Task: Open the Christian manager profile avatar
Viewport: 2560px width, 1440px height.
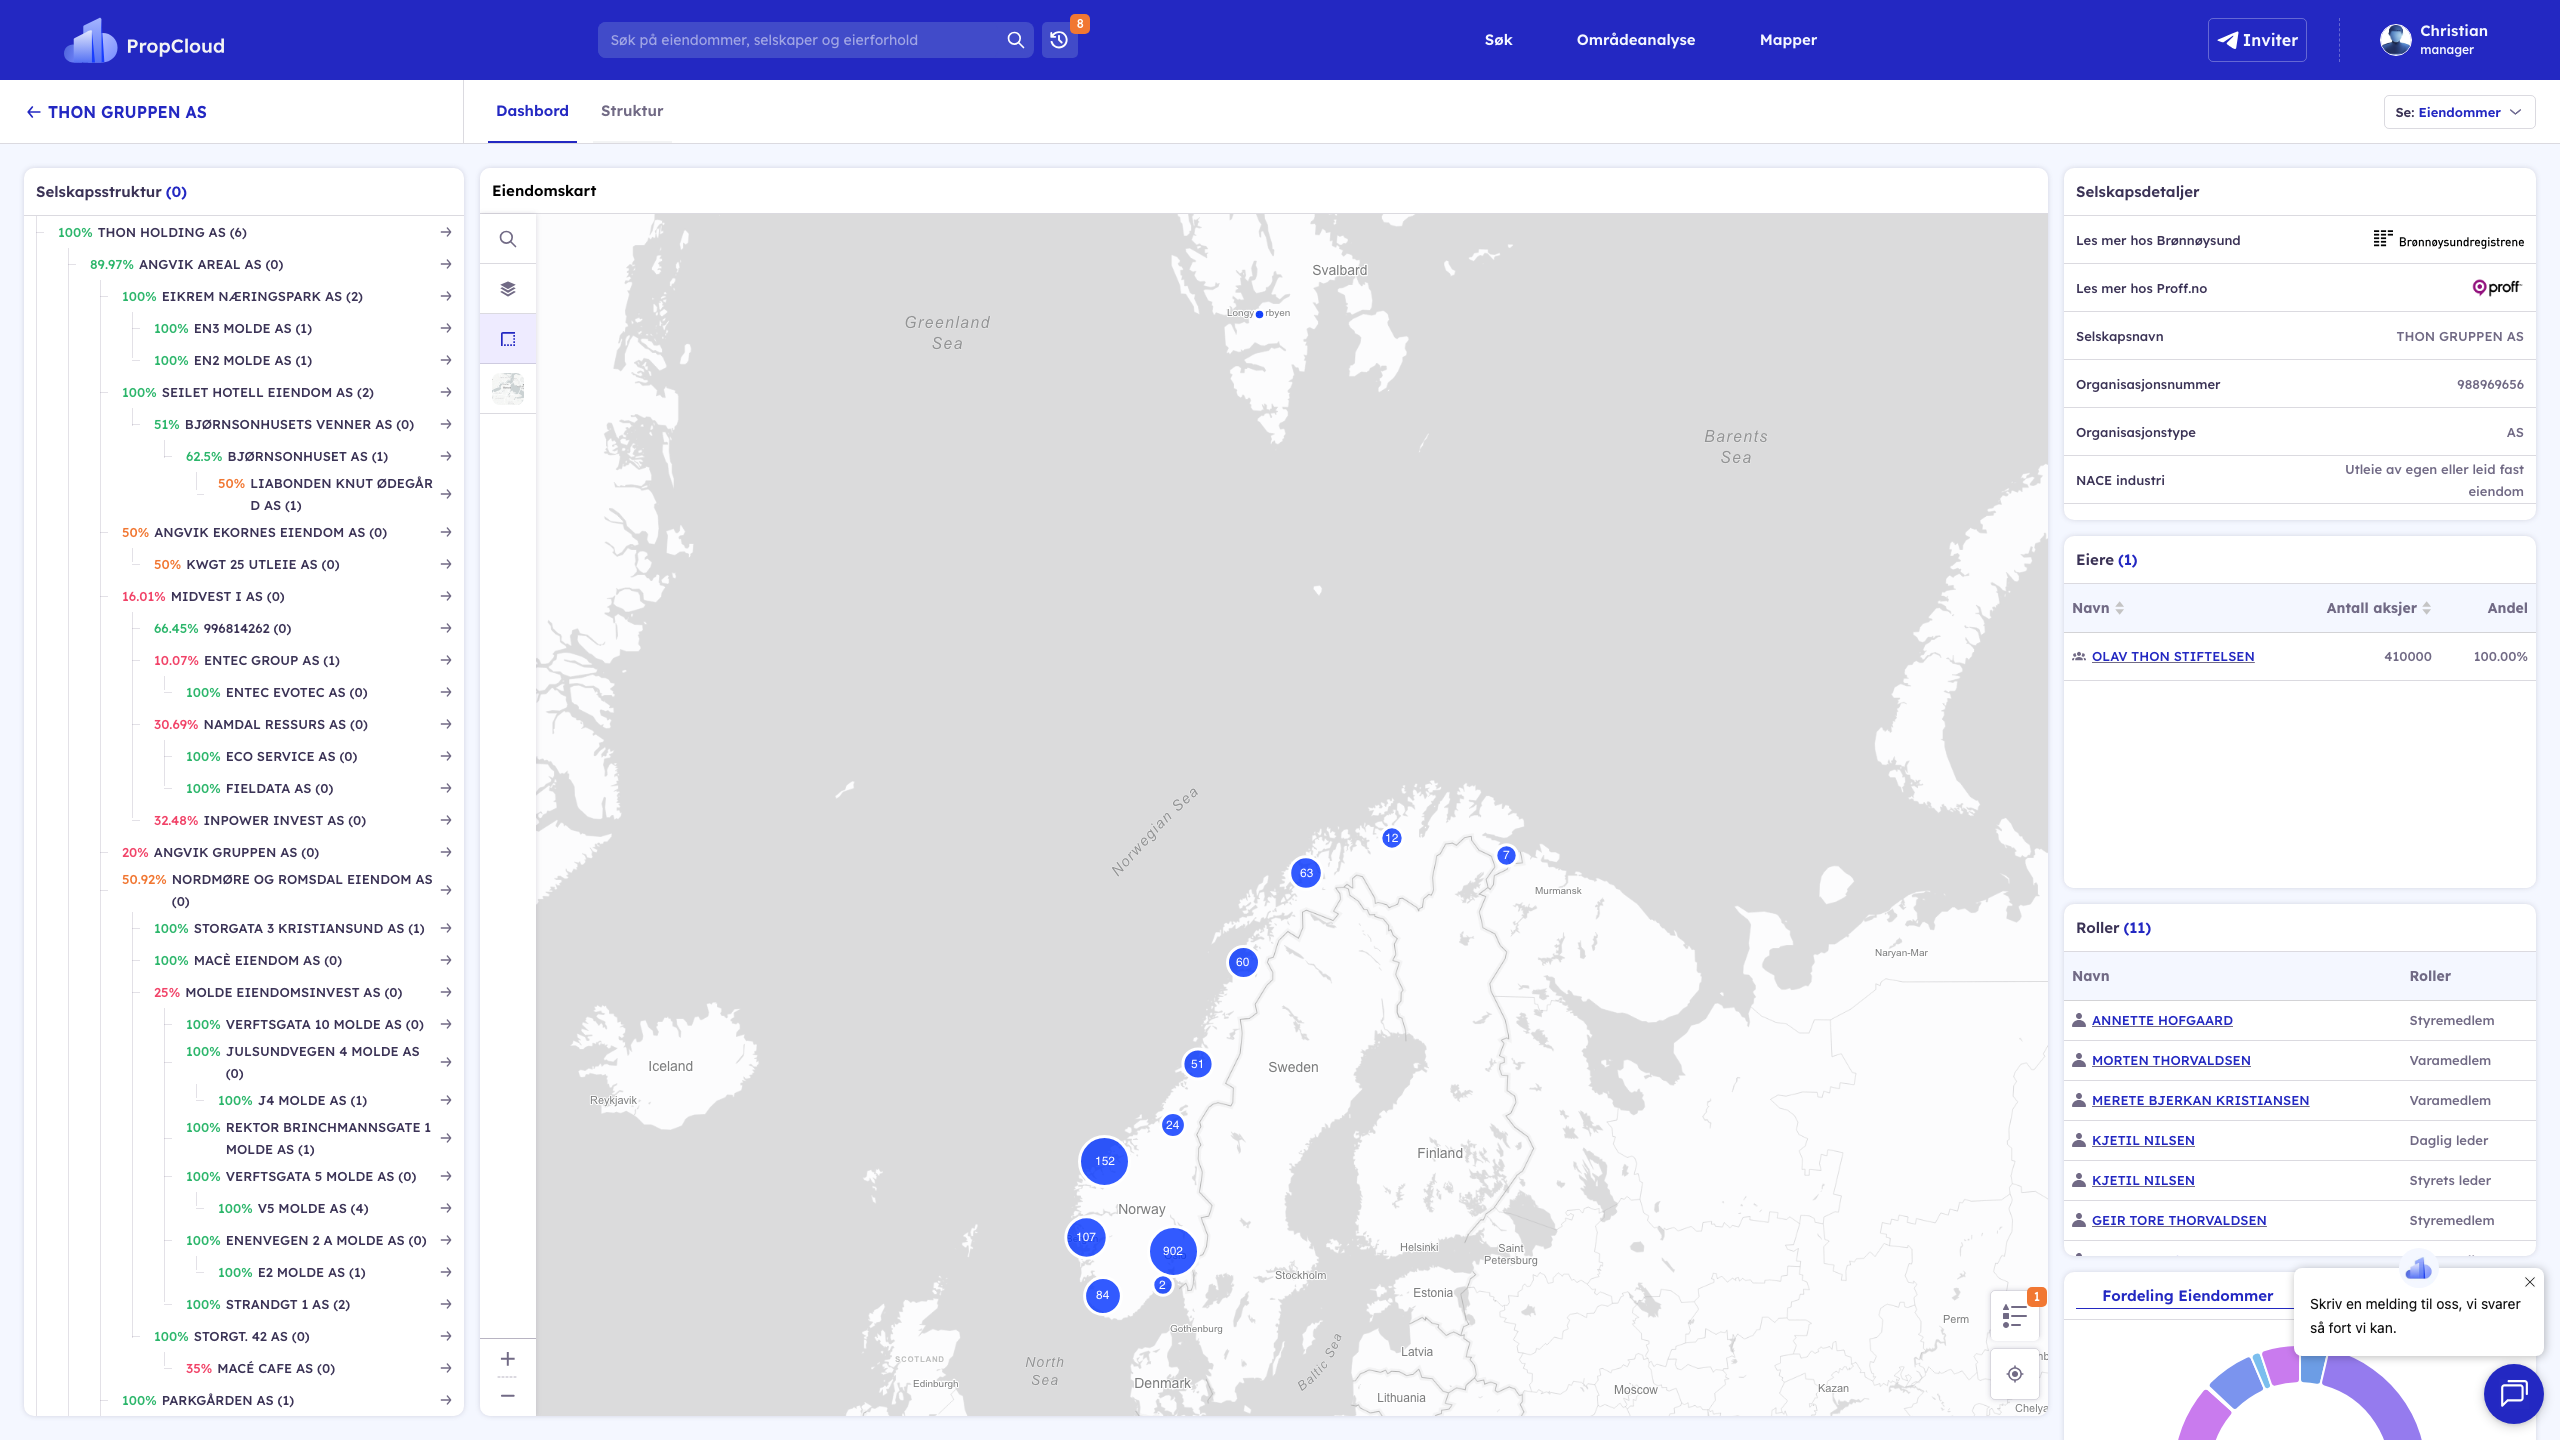Action: pos(2395,40)
